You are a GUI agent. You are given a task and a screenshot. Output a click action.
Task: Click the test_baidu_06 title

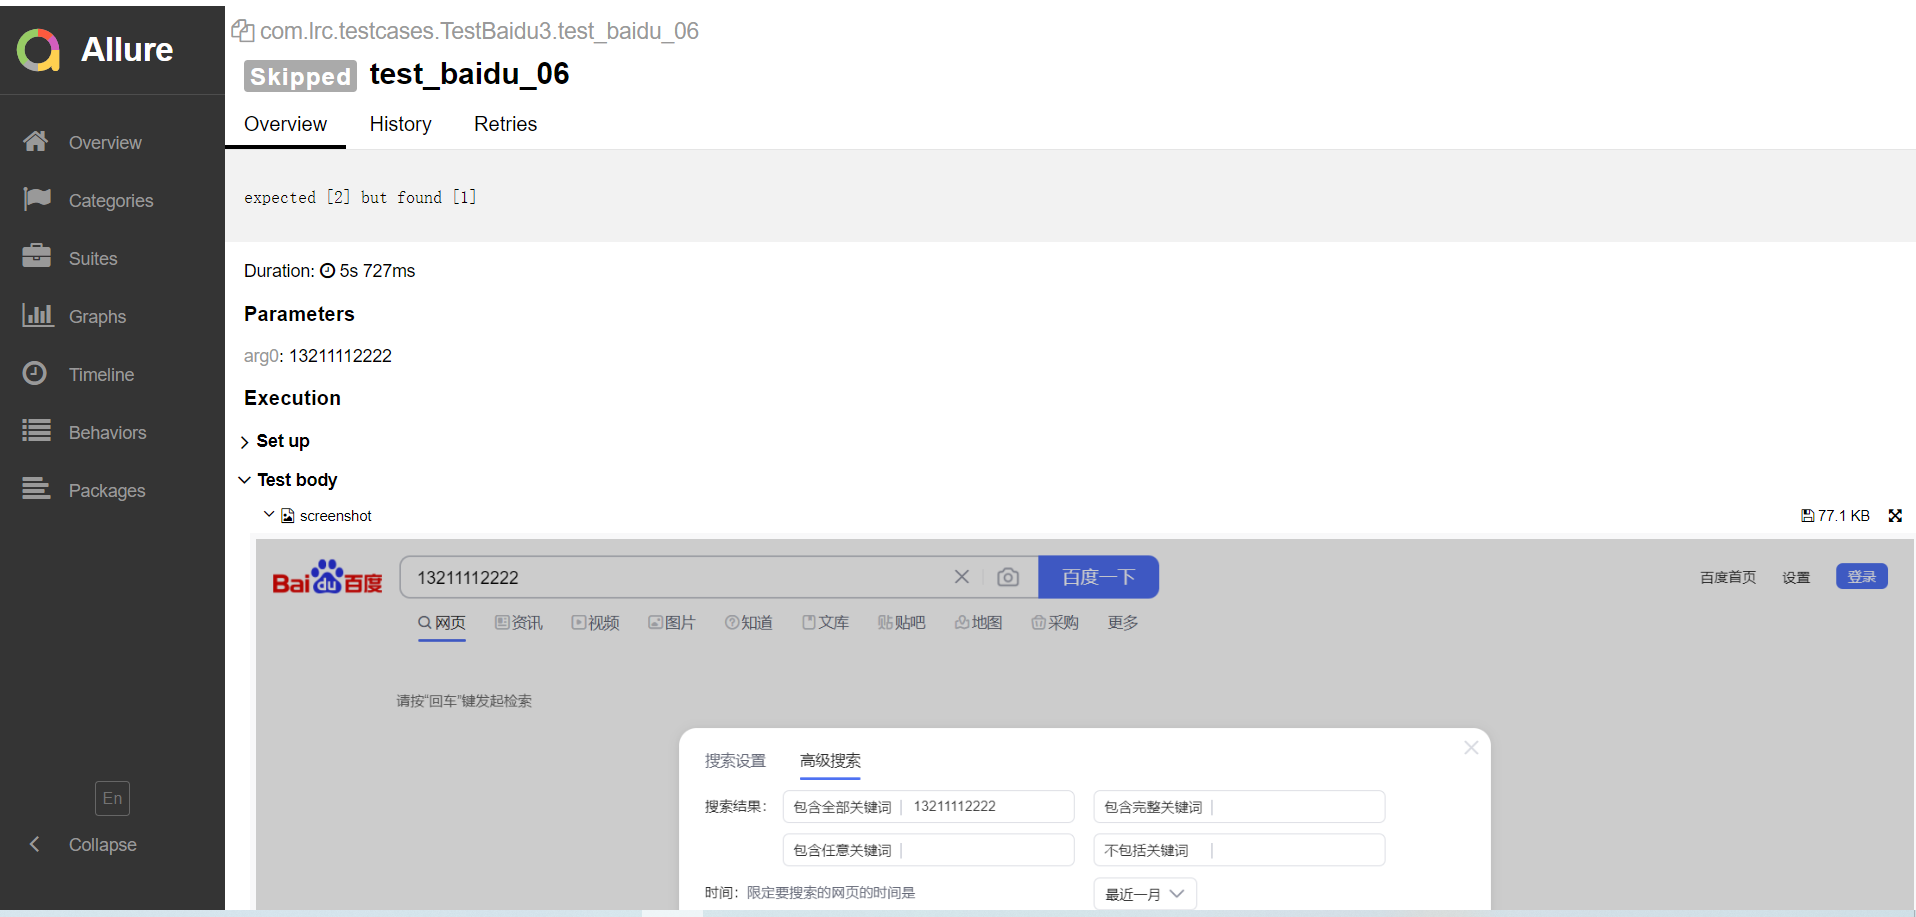coord(469,74)
